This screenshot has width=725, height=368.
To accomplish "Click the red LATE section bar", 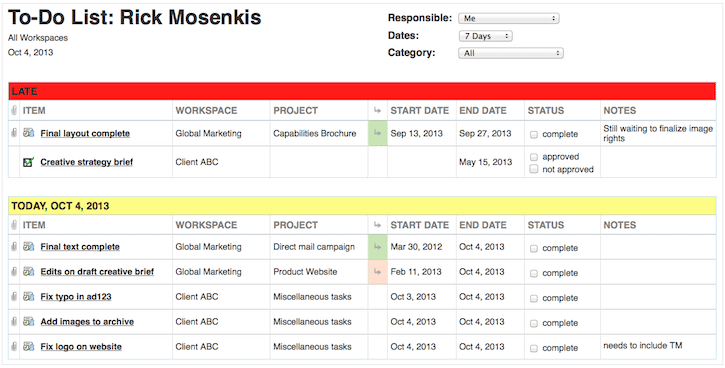I will [x=362, y=92].
